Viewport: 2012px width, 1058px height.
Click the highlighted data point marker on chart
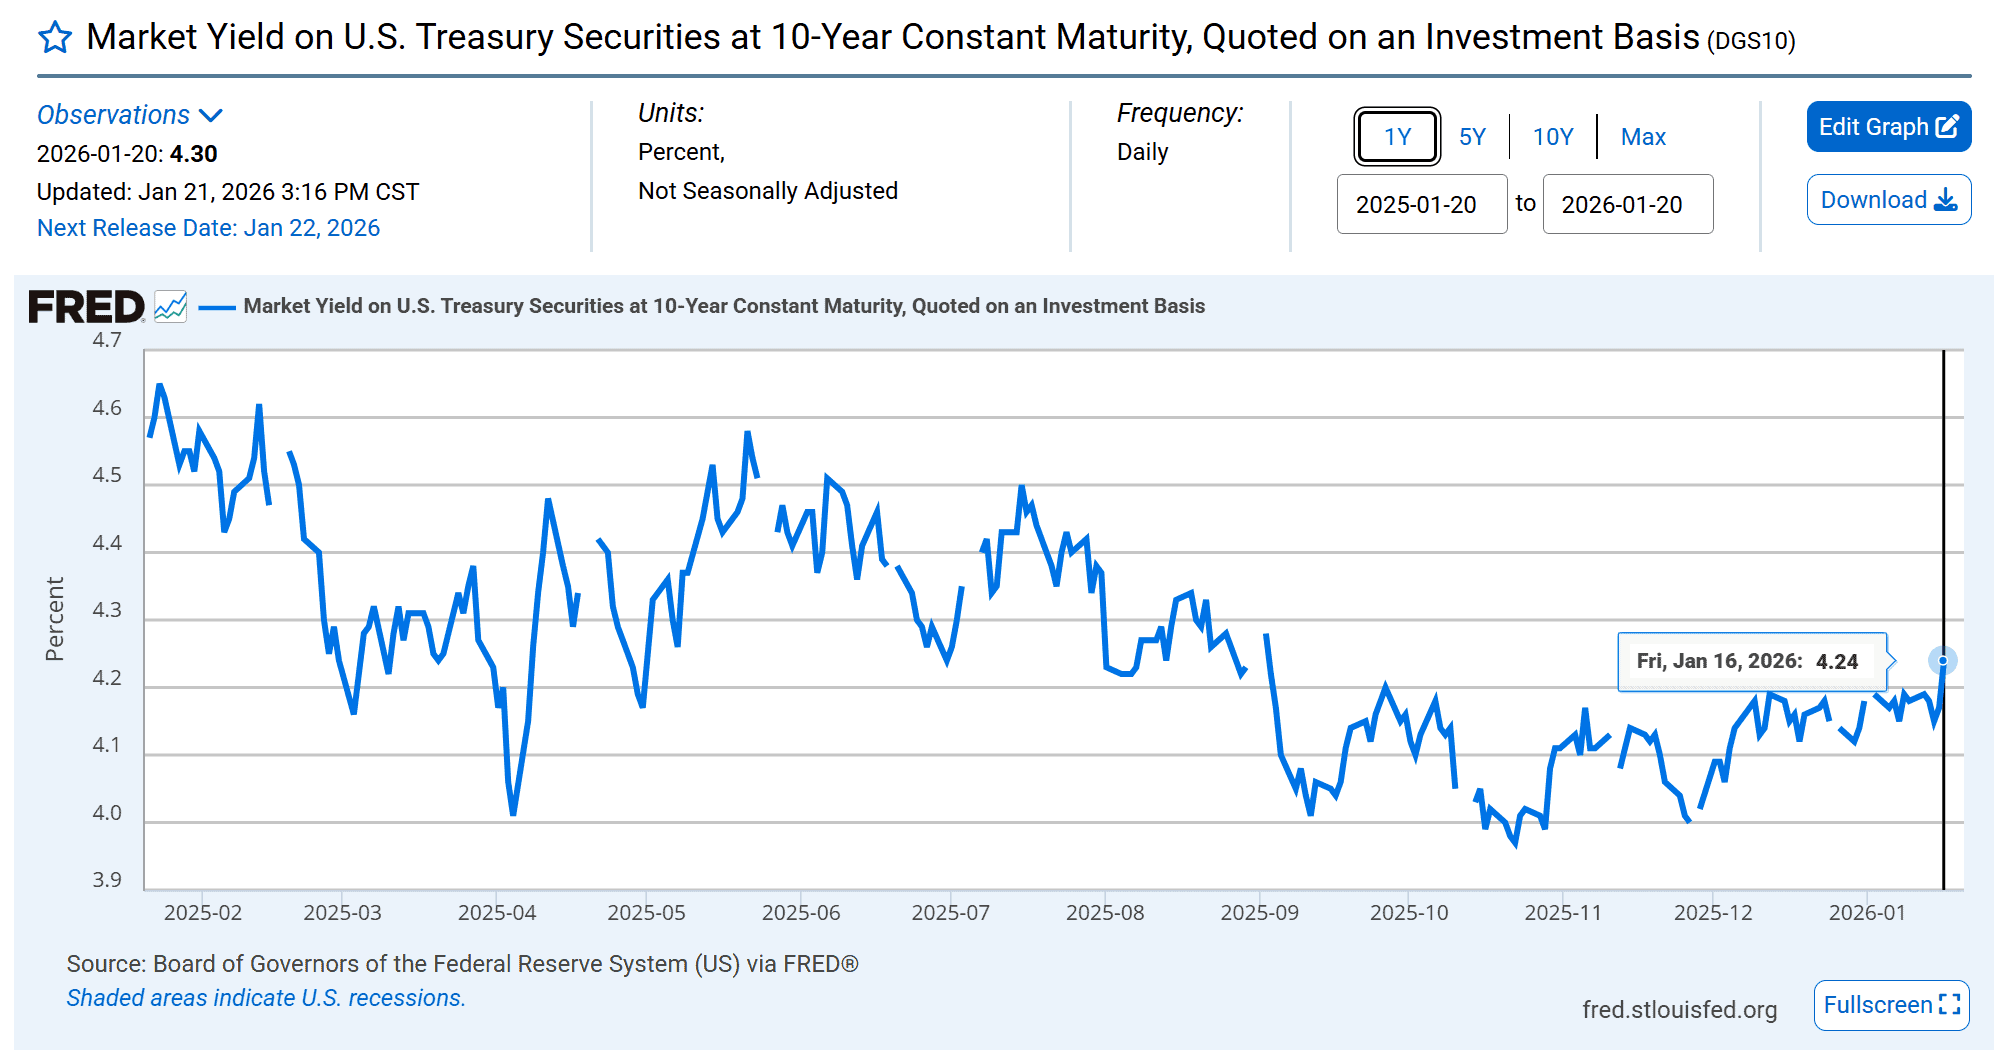(x=1942, y=661)
